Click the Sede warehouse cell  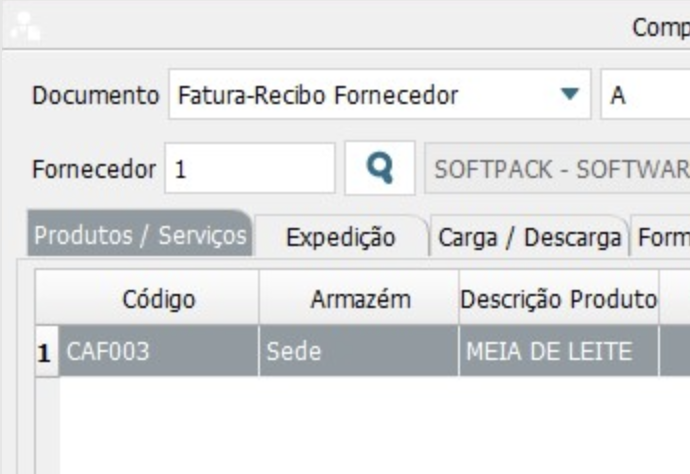(359, 351)
